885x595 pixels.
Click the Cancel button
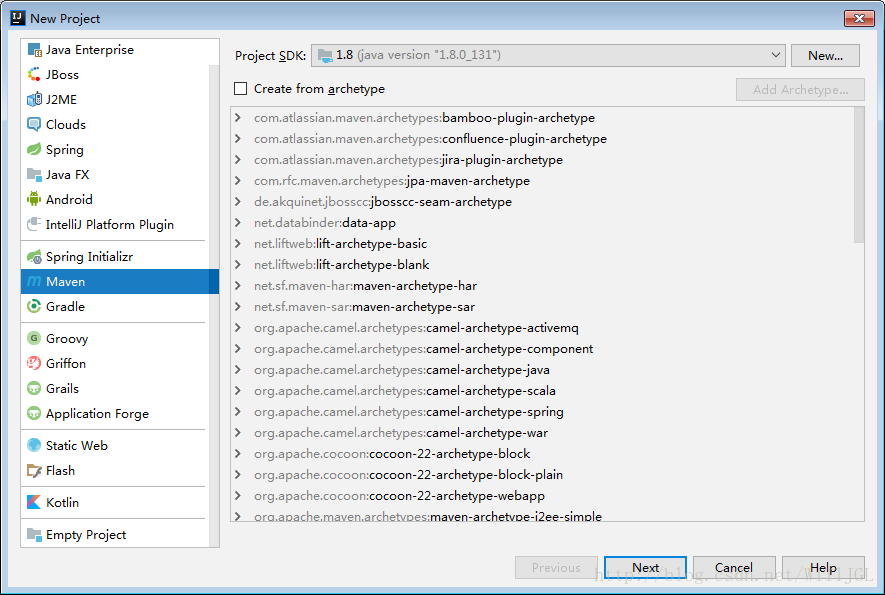(x=734, y=568)
